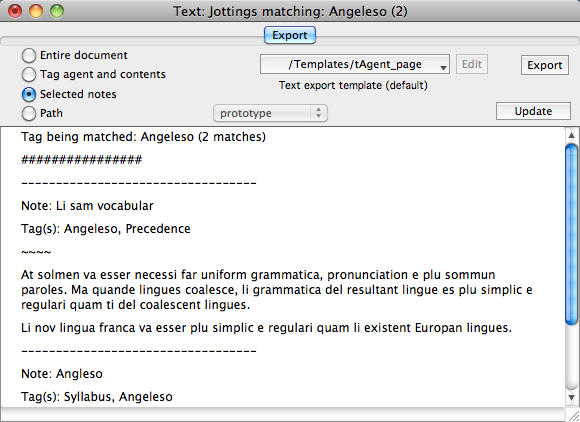Image resolution: width=580 pixels, height=422 pixels.
Task: Click the template dropdown arrow indicator
Action: (x=443, y=68)
